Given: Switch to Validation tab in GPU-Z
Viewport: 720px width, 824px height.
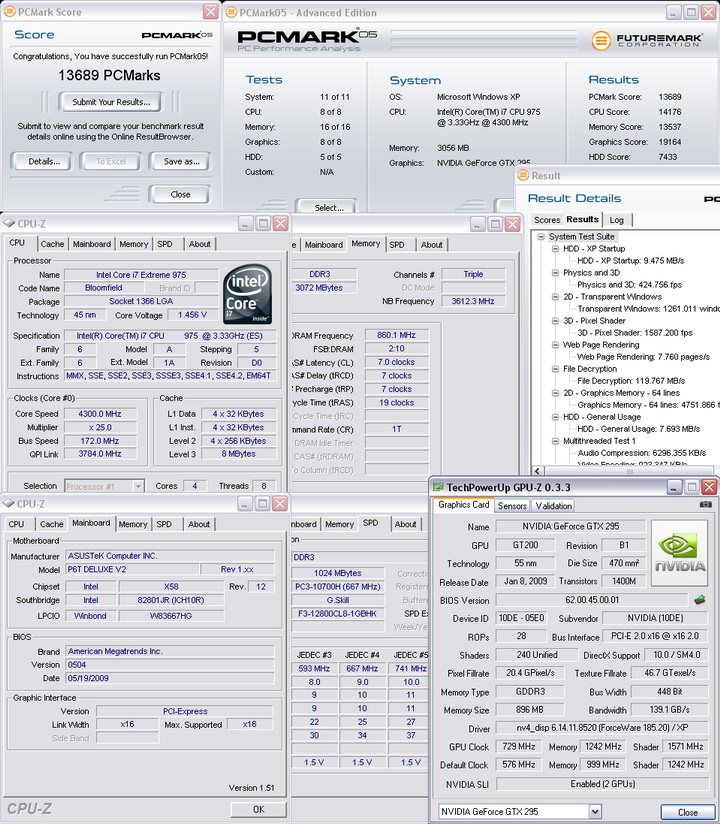Looking at the screenshot, I should [553, 506].
